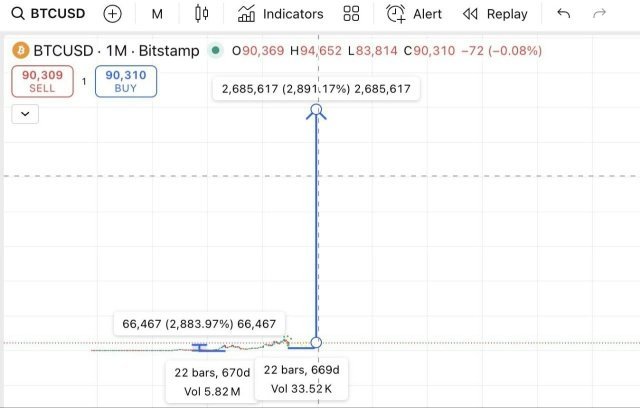Click the plus icon to compare symbols
The image size is (640, 408).
[113, 14]
